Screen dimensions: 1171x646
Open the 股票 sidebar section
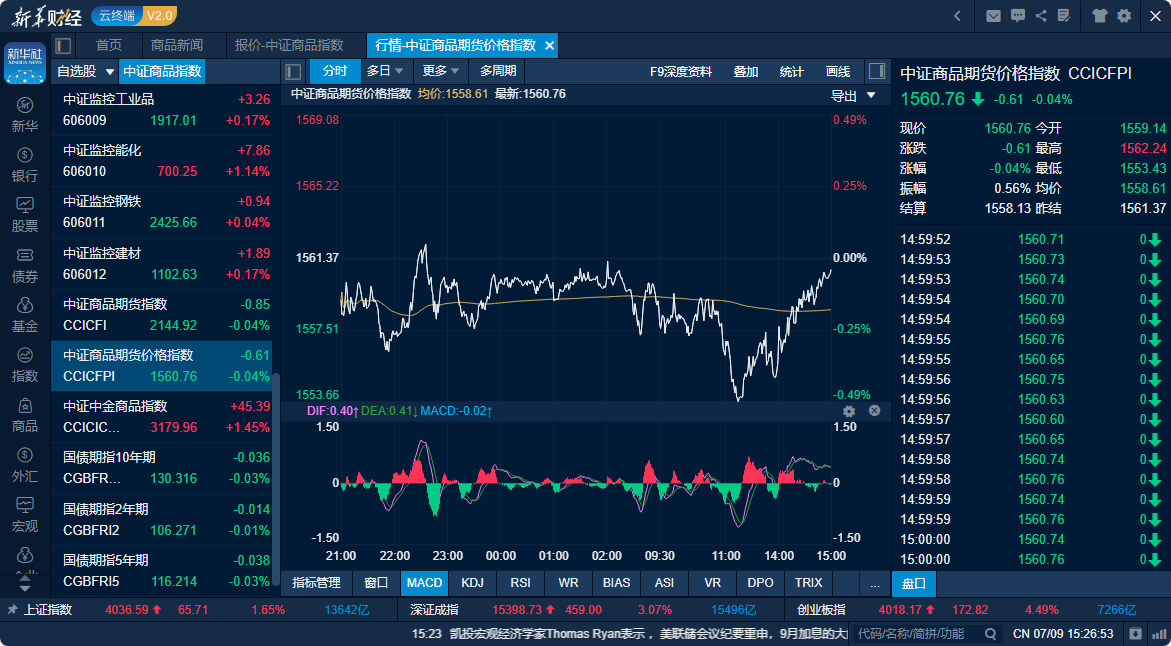(x=25, y=215)
